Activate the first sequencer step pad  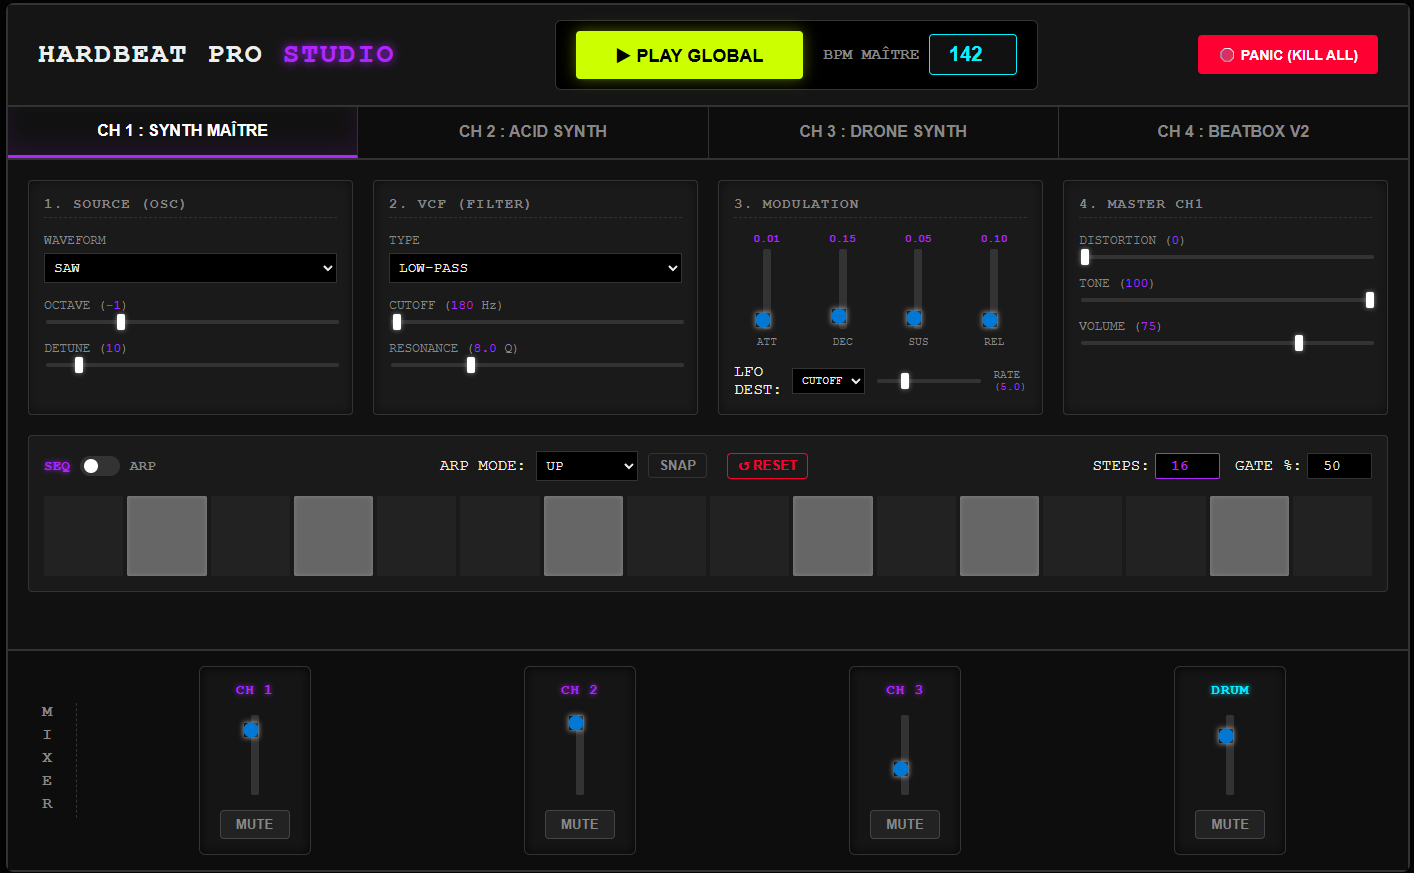pos(83,536)
